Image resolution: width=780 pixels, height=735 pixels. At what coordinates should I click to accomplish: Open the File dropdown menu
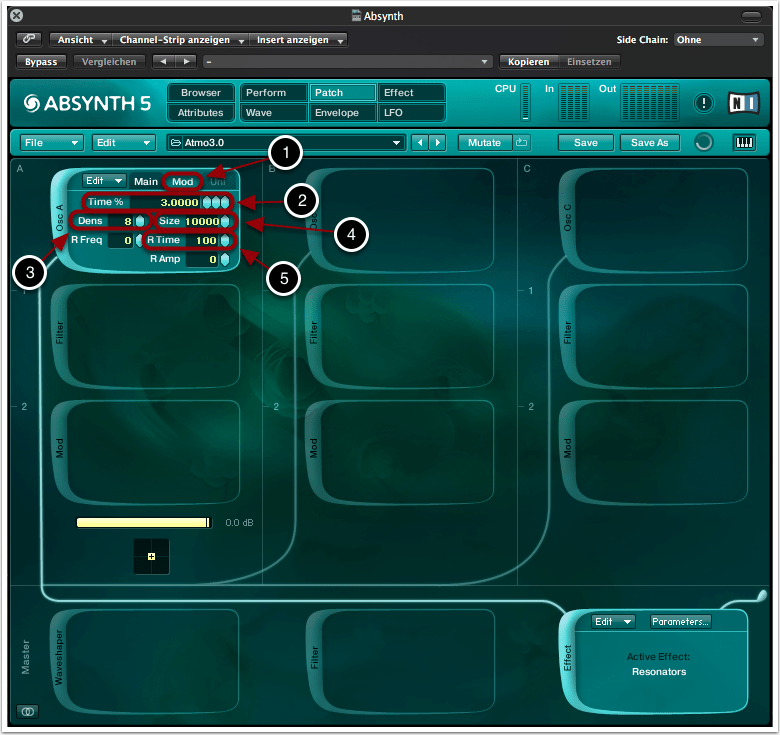click(52, 143)
